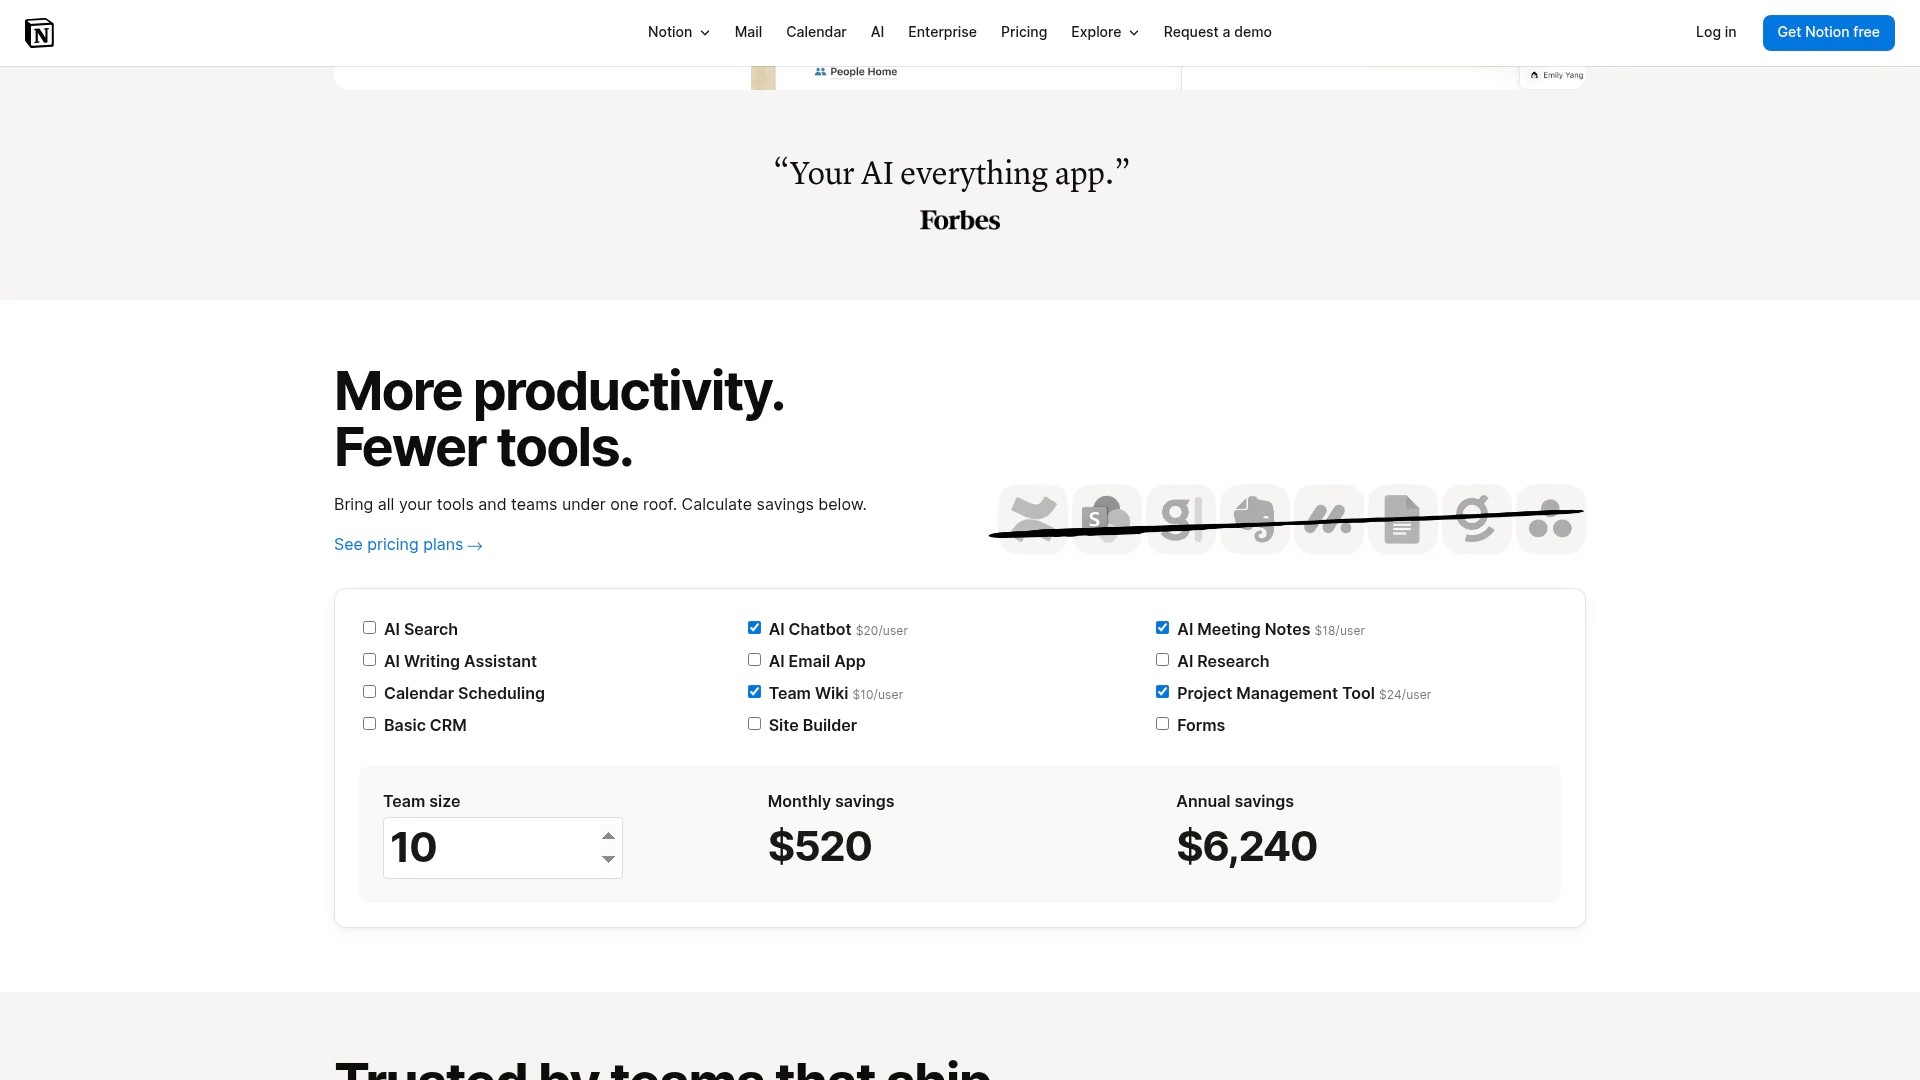Click the crossed-out Asana dots icon
Viewport: 1920px width, 1080px height.
tap(1550, 519)
